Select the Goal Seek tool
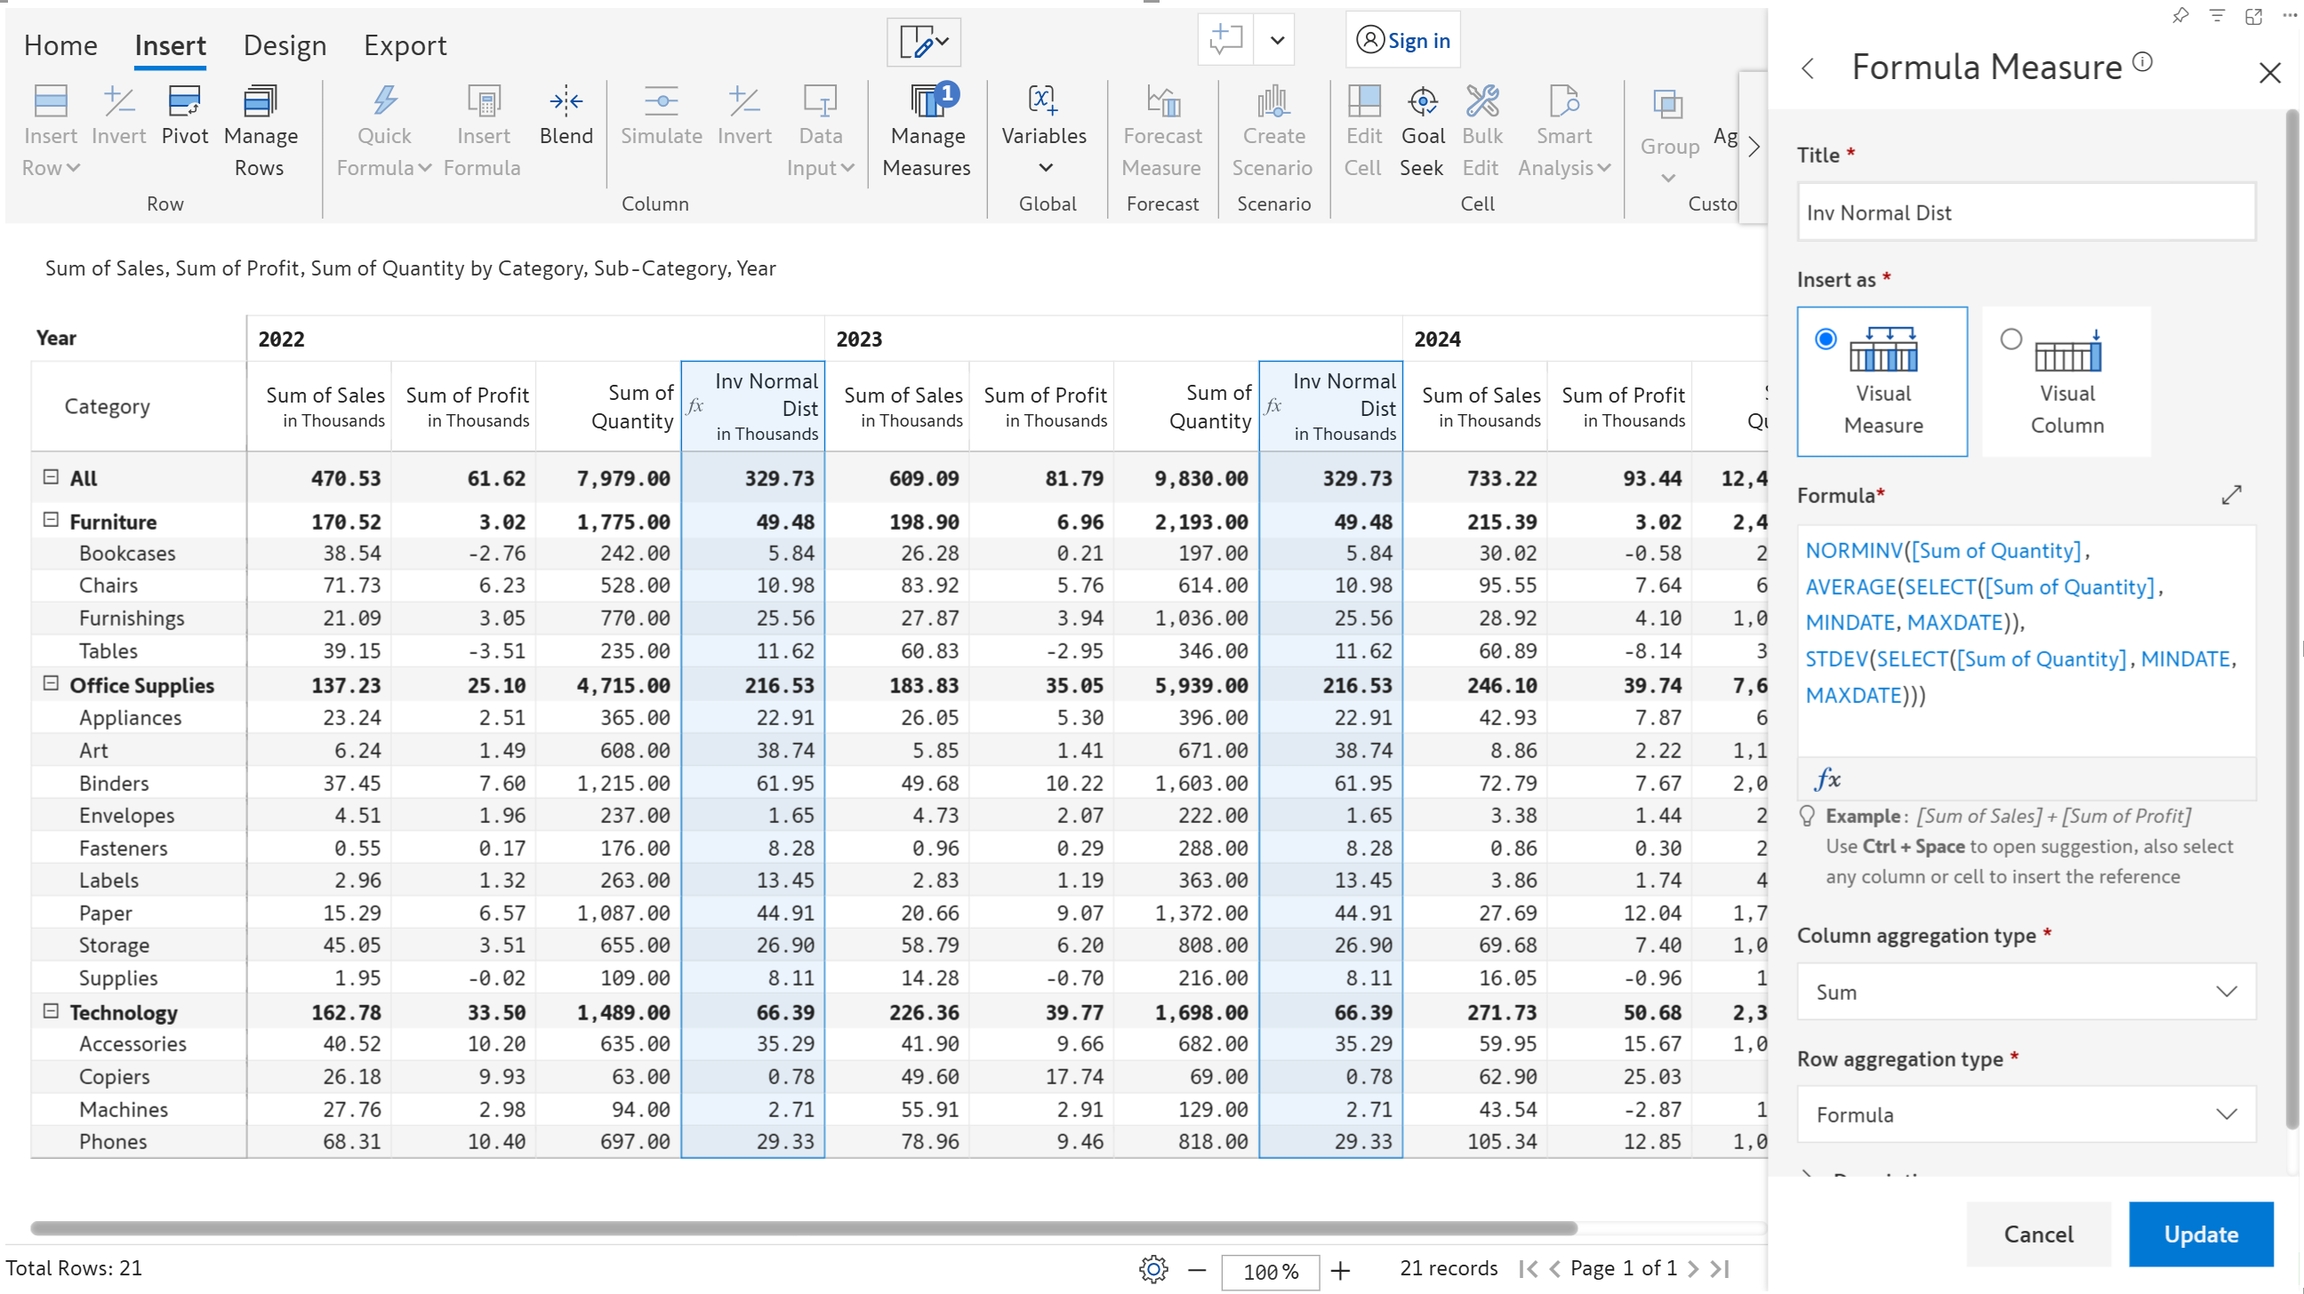 pos(1421,131)
